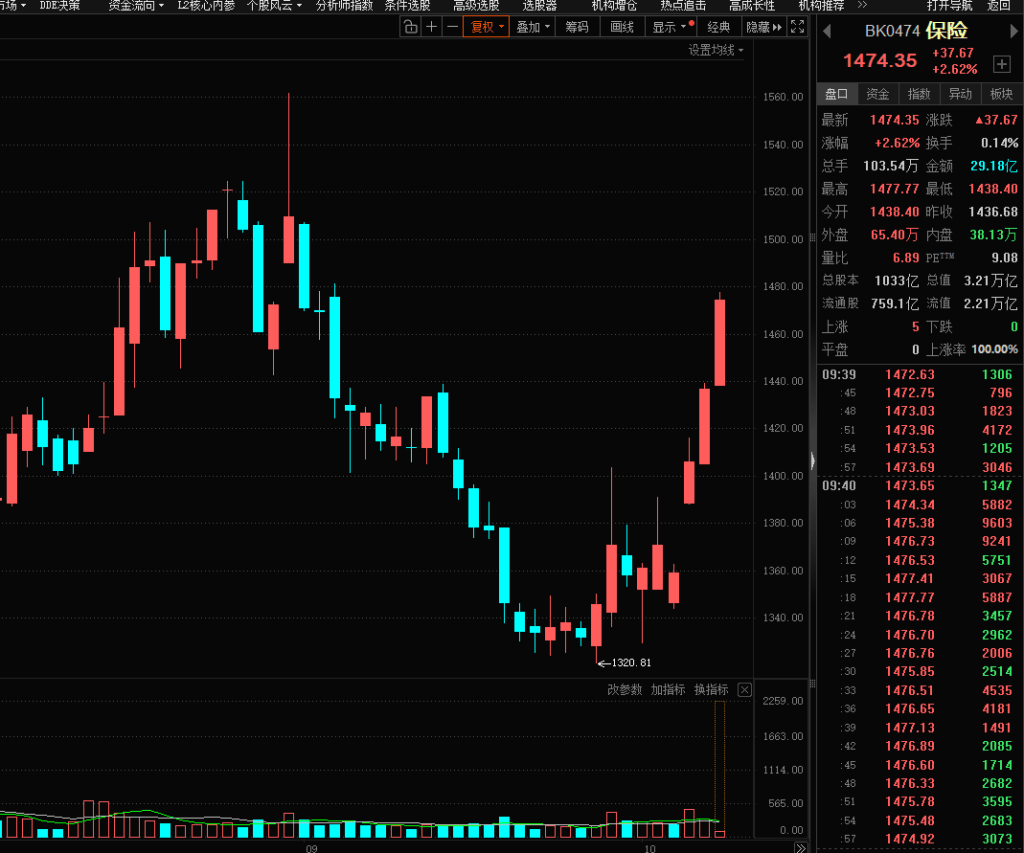Image resolution: width=1024 pixels, height=853 pixels.
Task: Click the side panel collapse divider handle
Action: (x=813, y=460)
